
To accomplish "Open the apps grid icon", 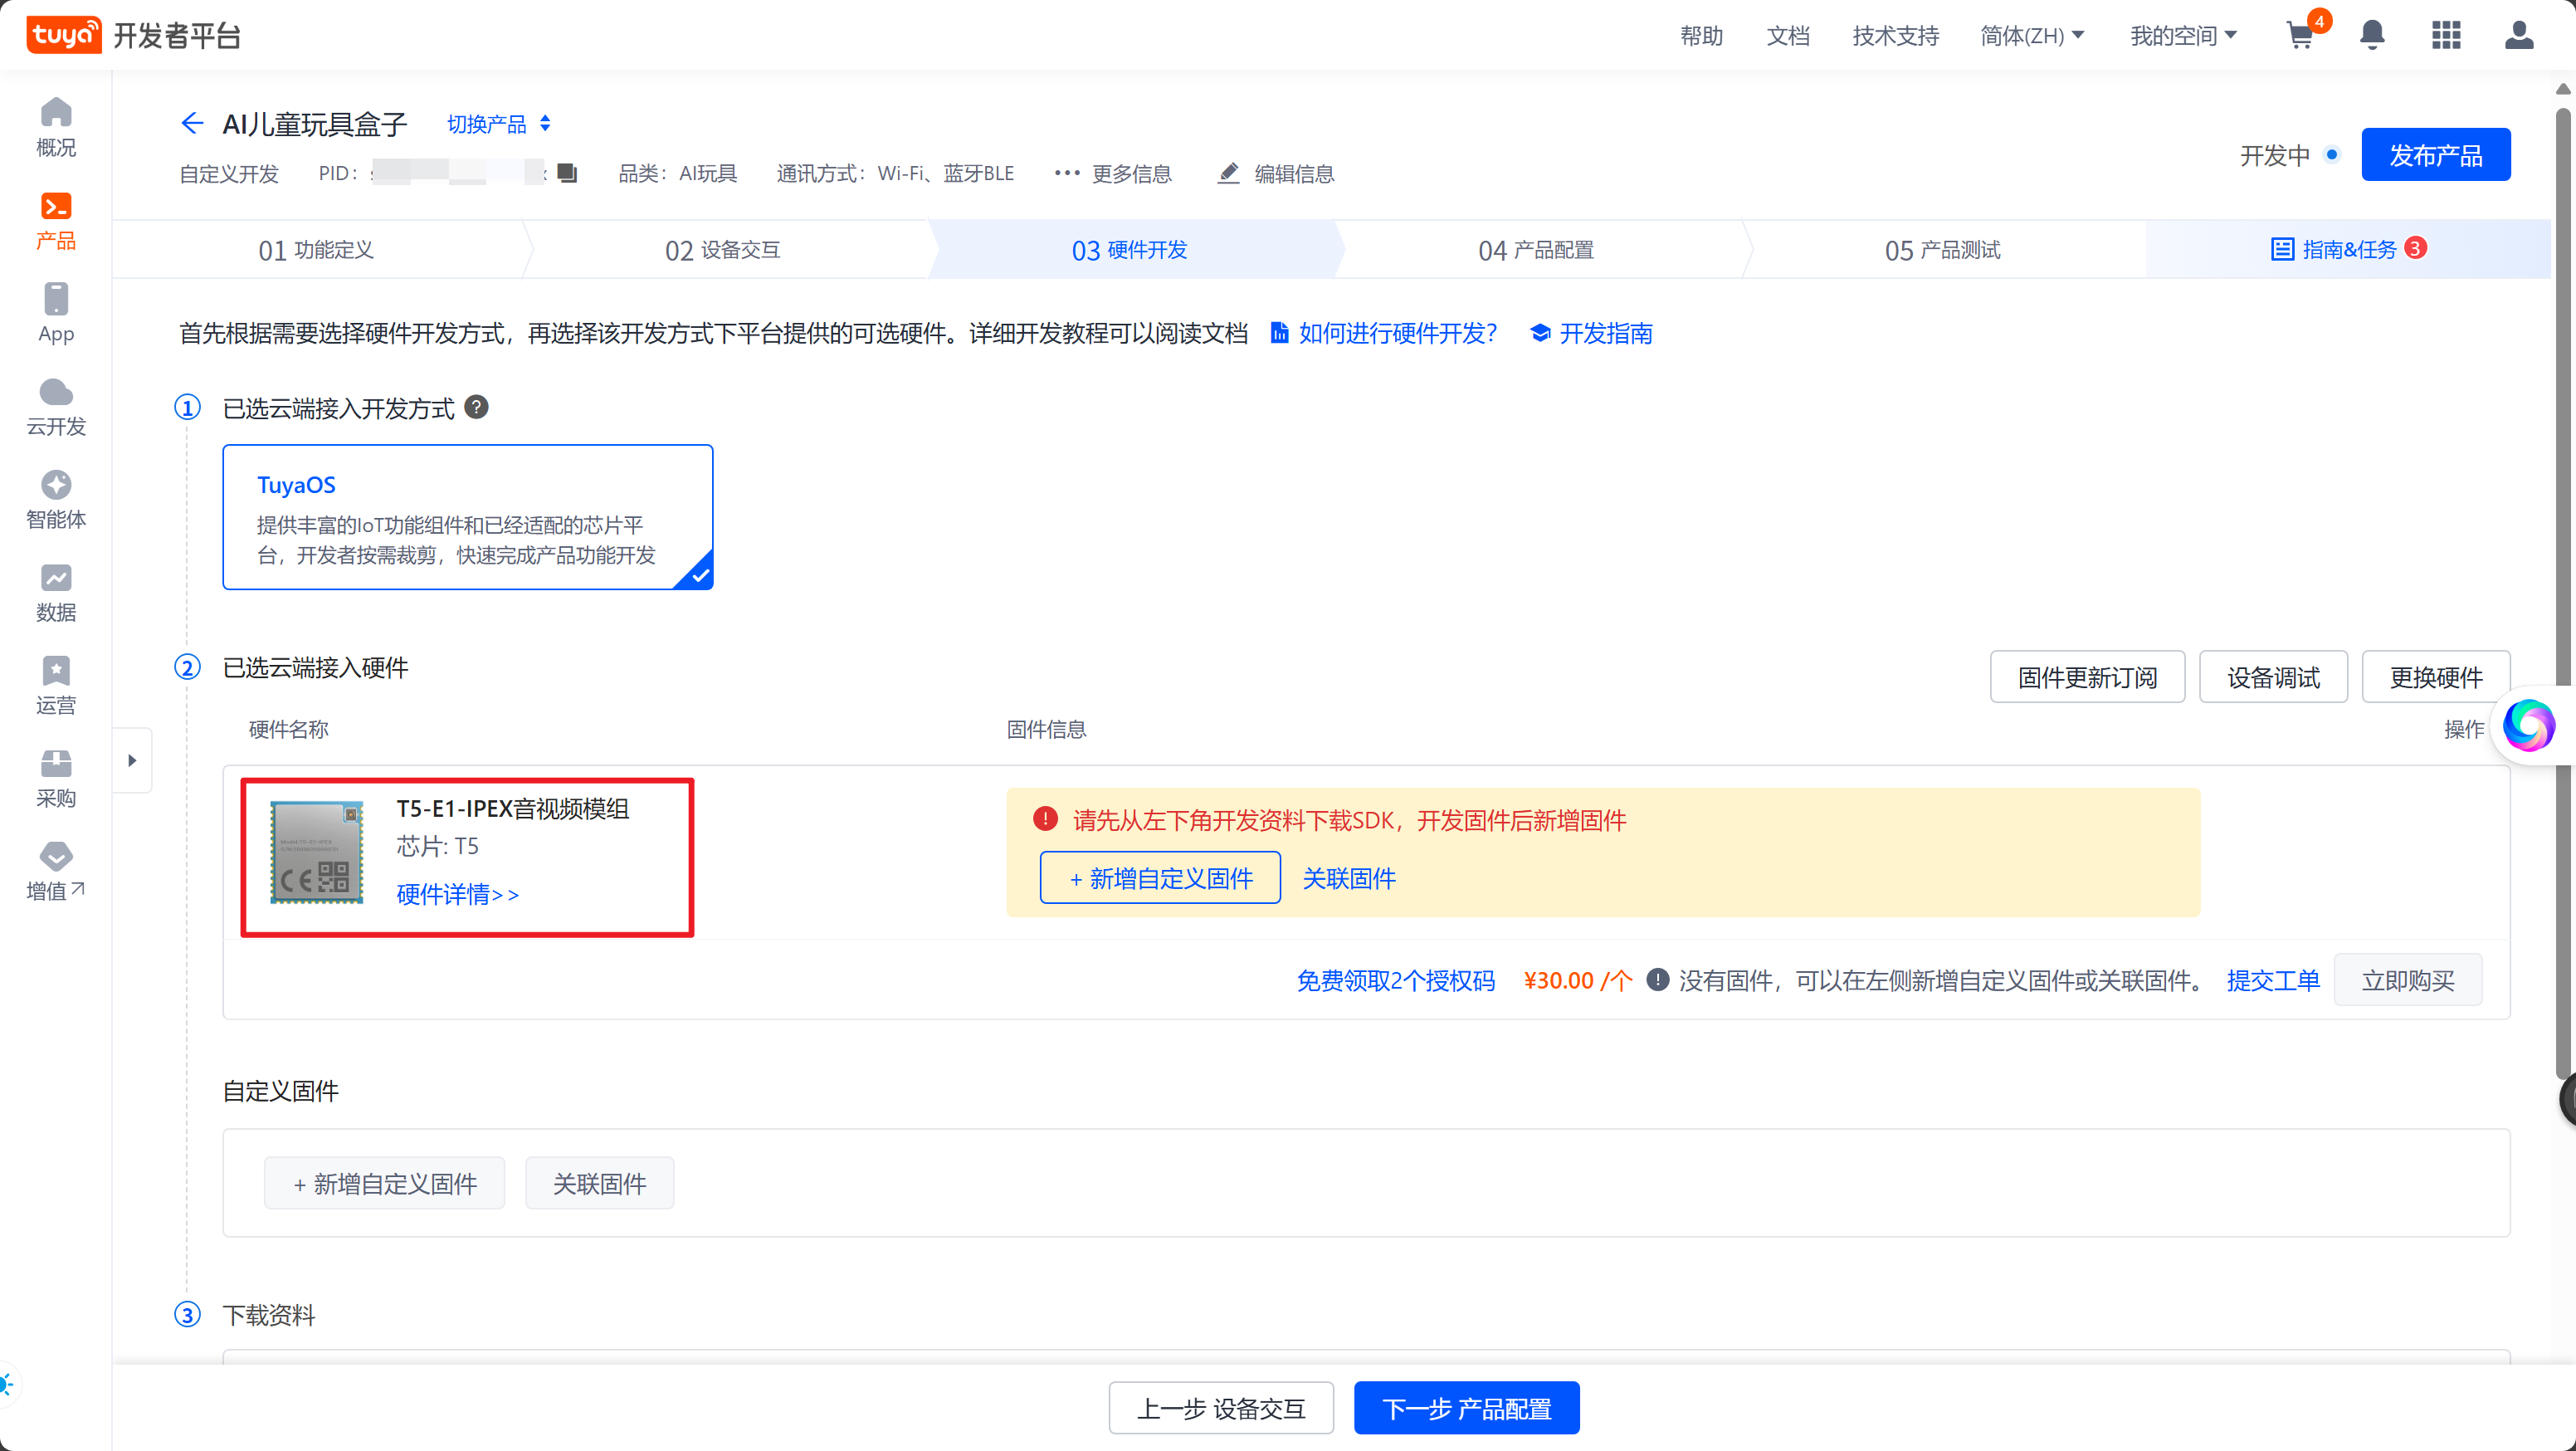I will (x=2445, y=36).
